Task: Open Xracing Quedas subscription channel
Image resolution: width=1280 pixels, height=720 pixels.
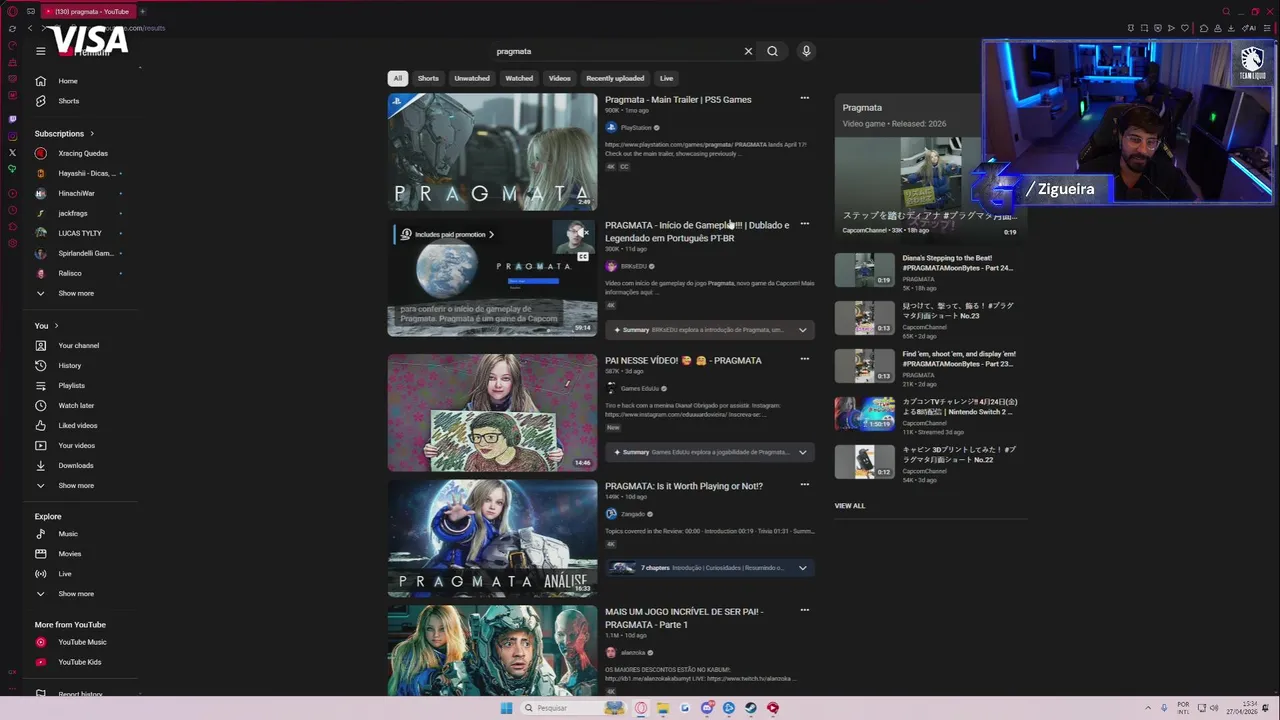Action: point(81,154)
